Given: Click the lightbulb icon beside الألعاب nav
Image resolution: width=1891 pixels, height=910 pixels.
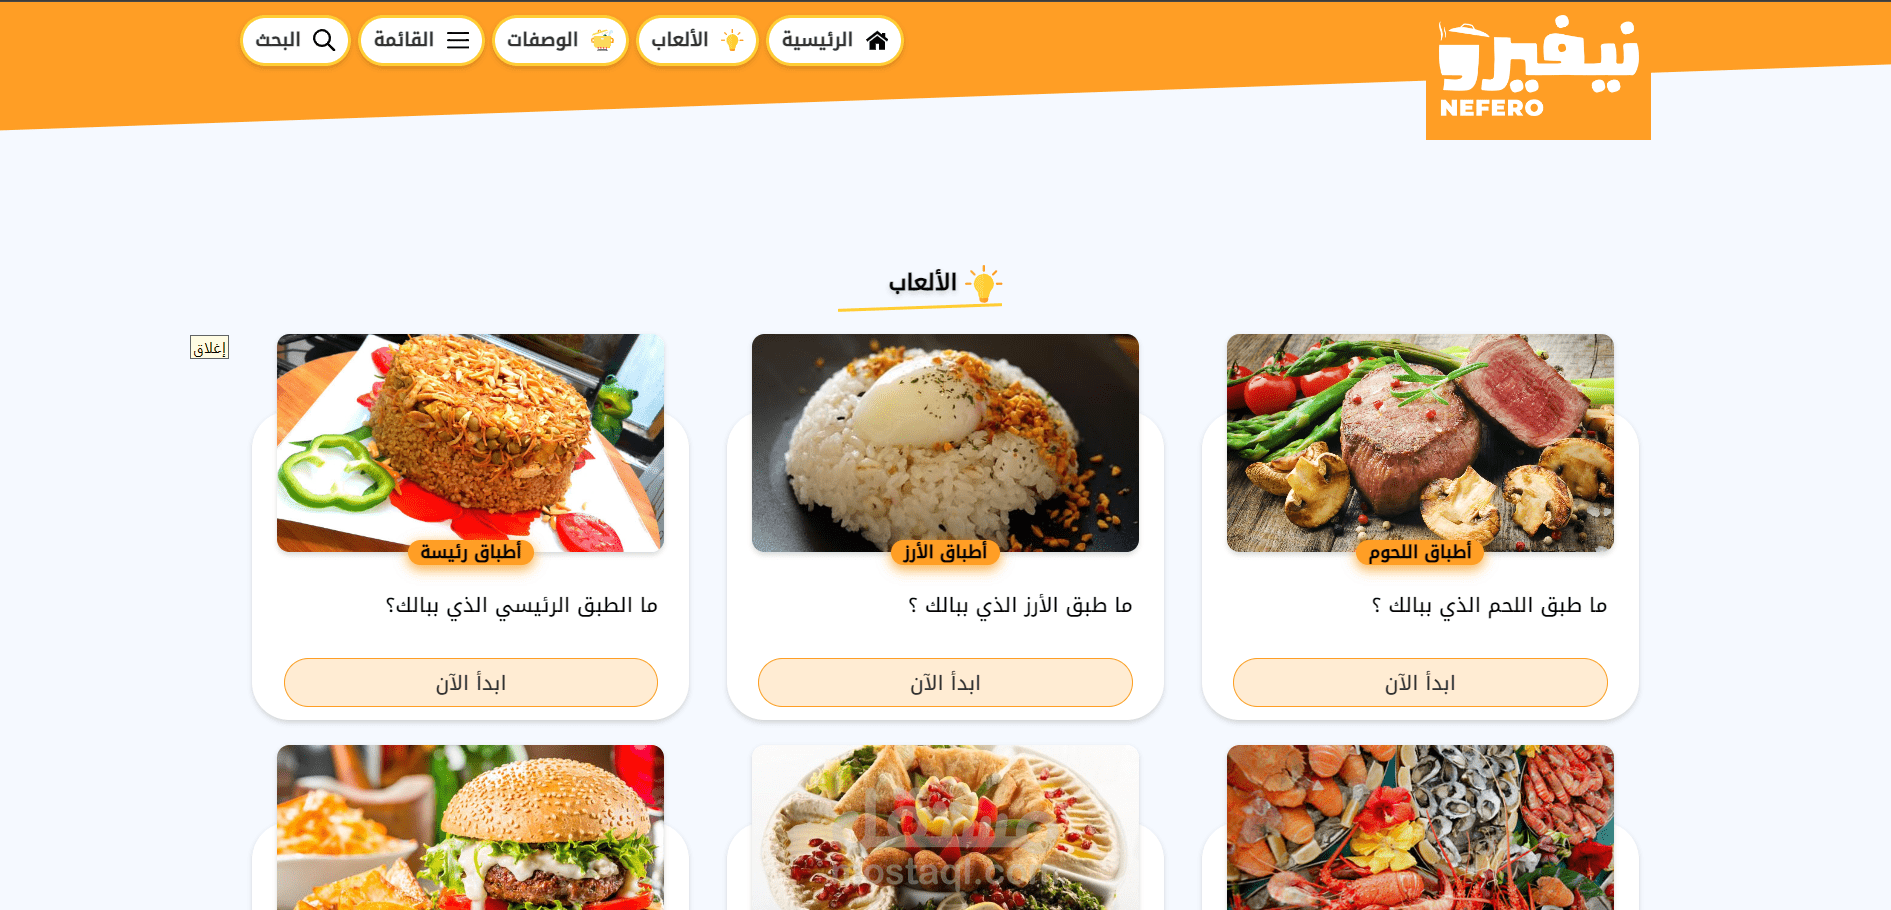Looking at the screenshot, I should [x=733, y=41].
